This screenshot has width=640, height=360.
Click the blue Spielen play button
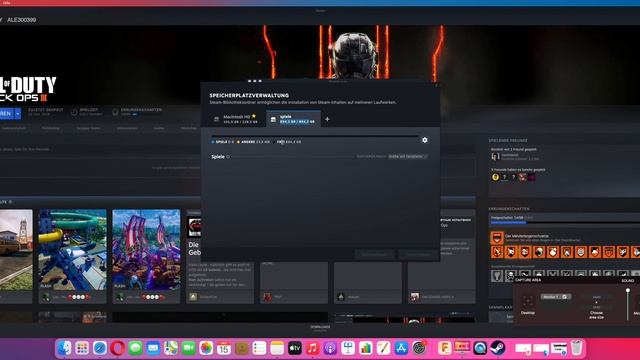click(6, 113)
